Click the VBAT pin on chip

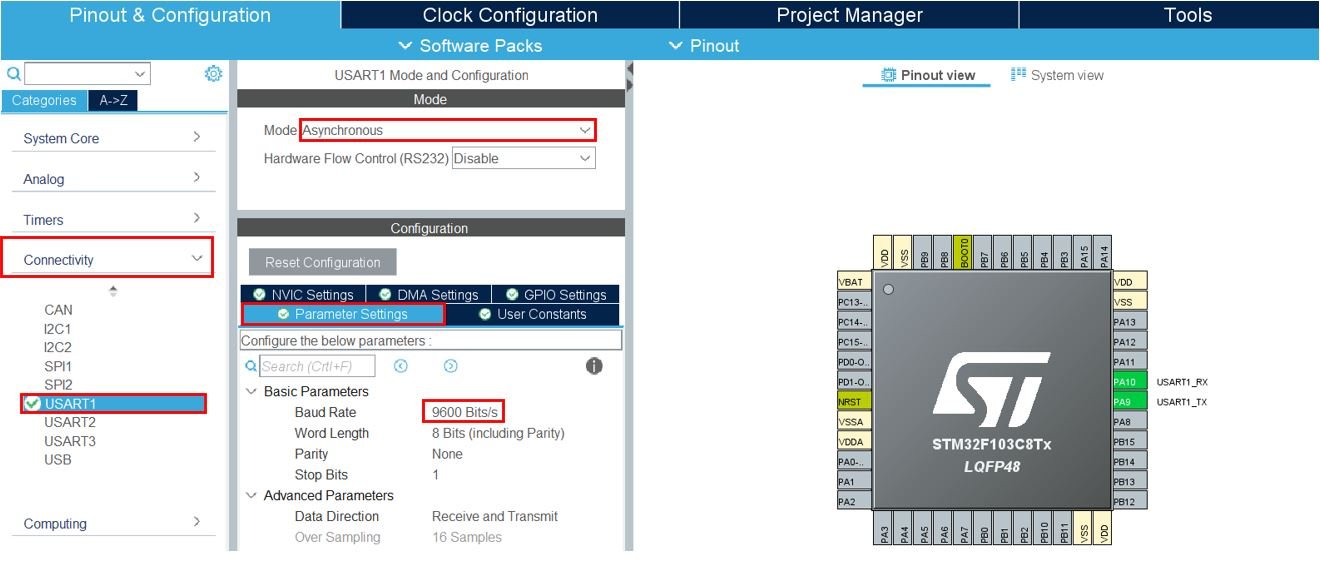pos(853,282)
